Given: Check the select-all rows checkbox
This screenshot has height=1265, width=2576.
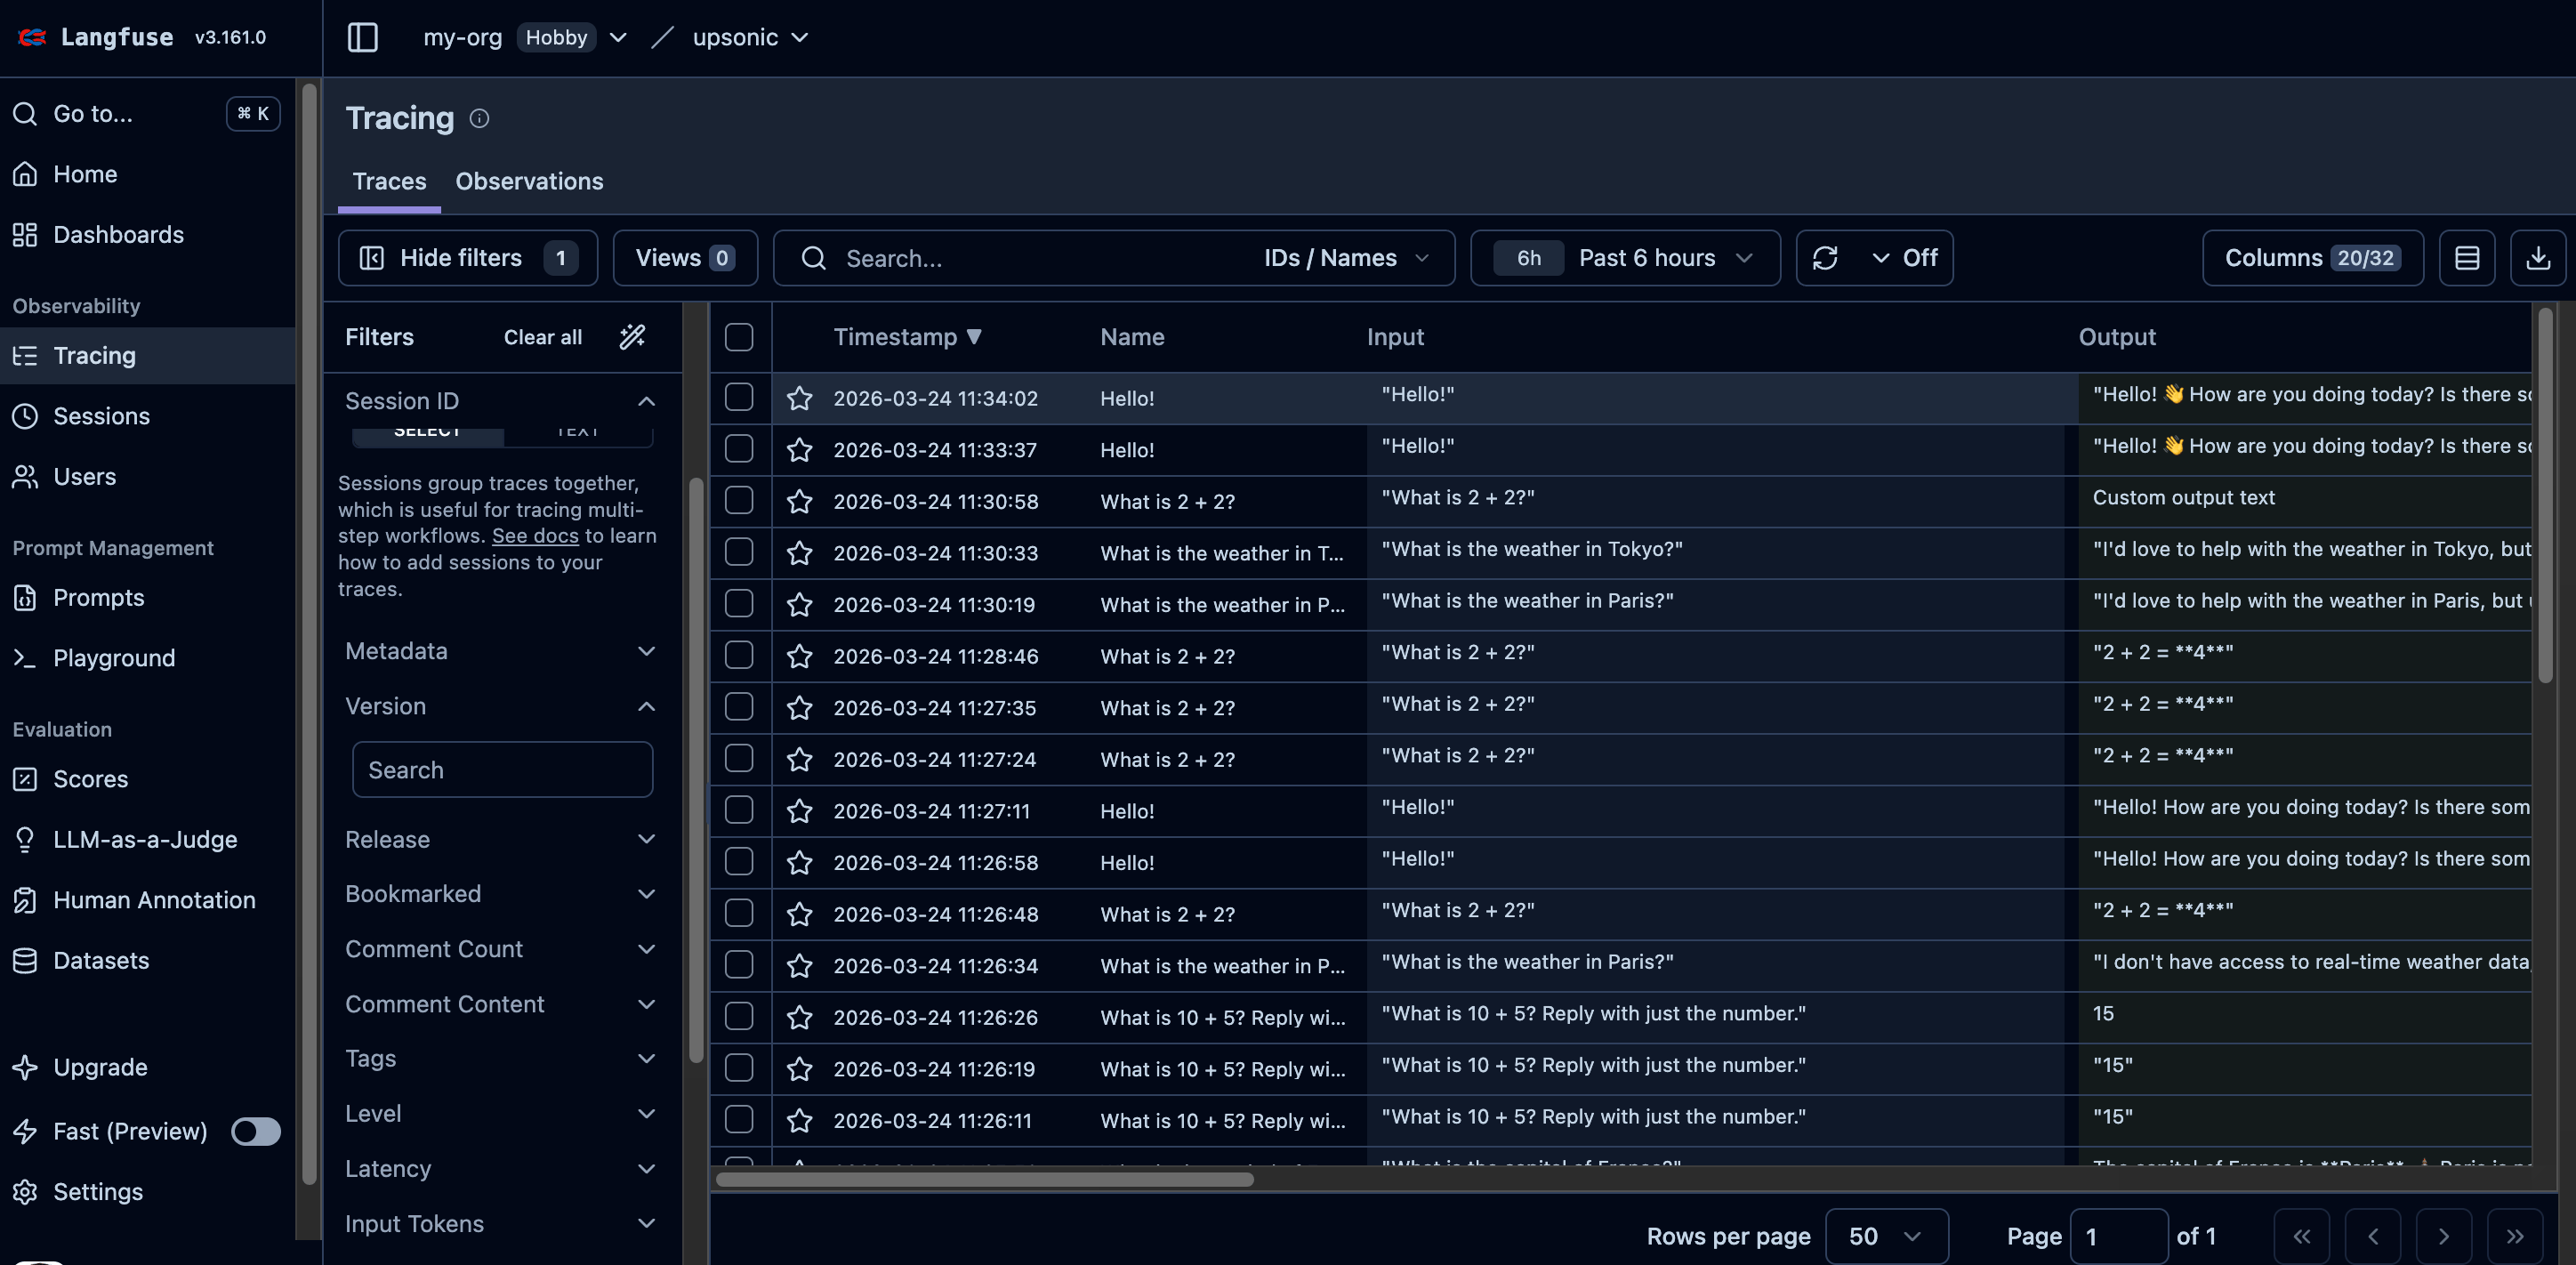Looking at the screenshot, I should point(739,337).
